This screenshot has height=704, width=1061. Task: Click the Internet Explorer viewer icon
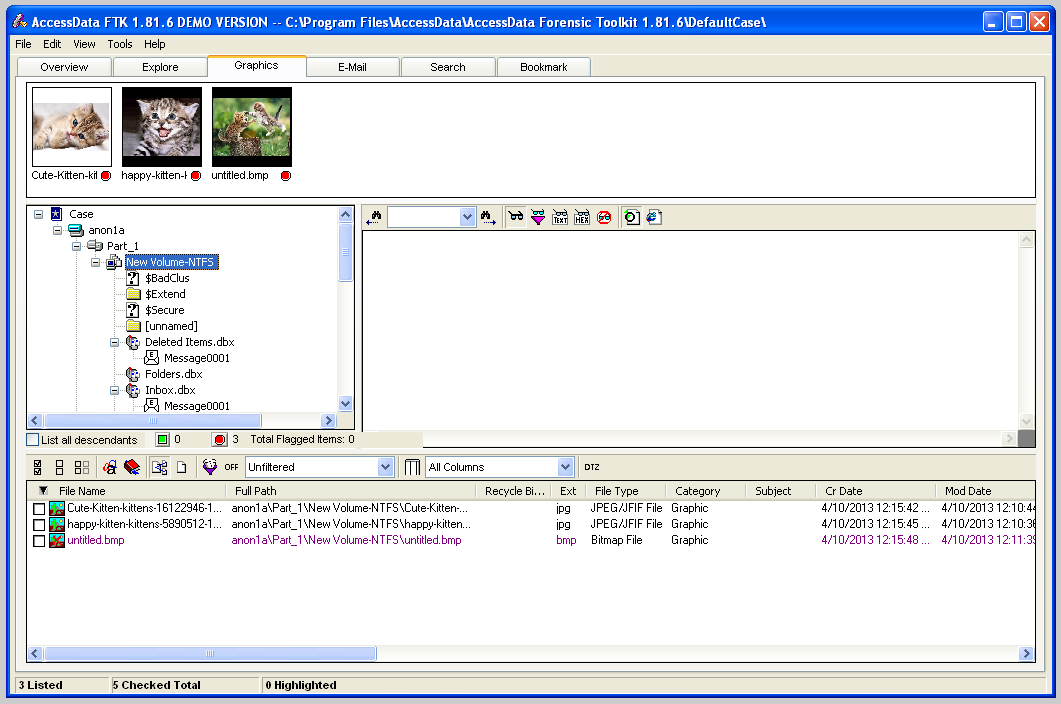[654, 217]
